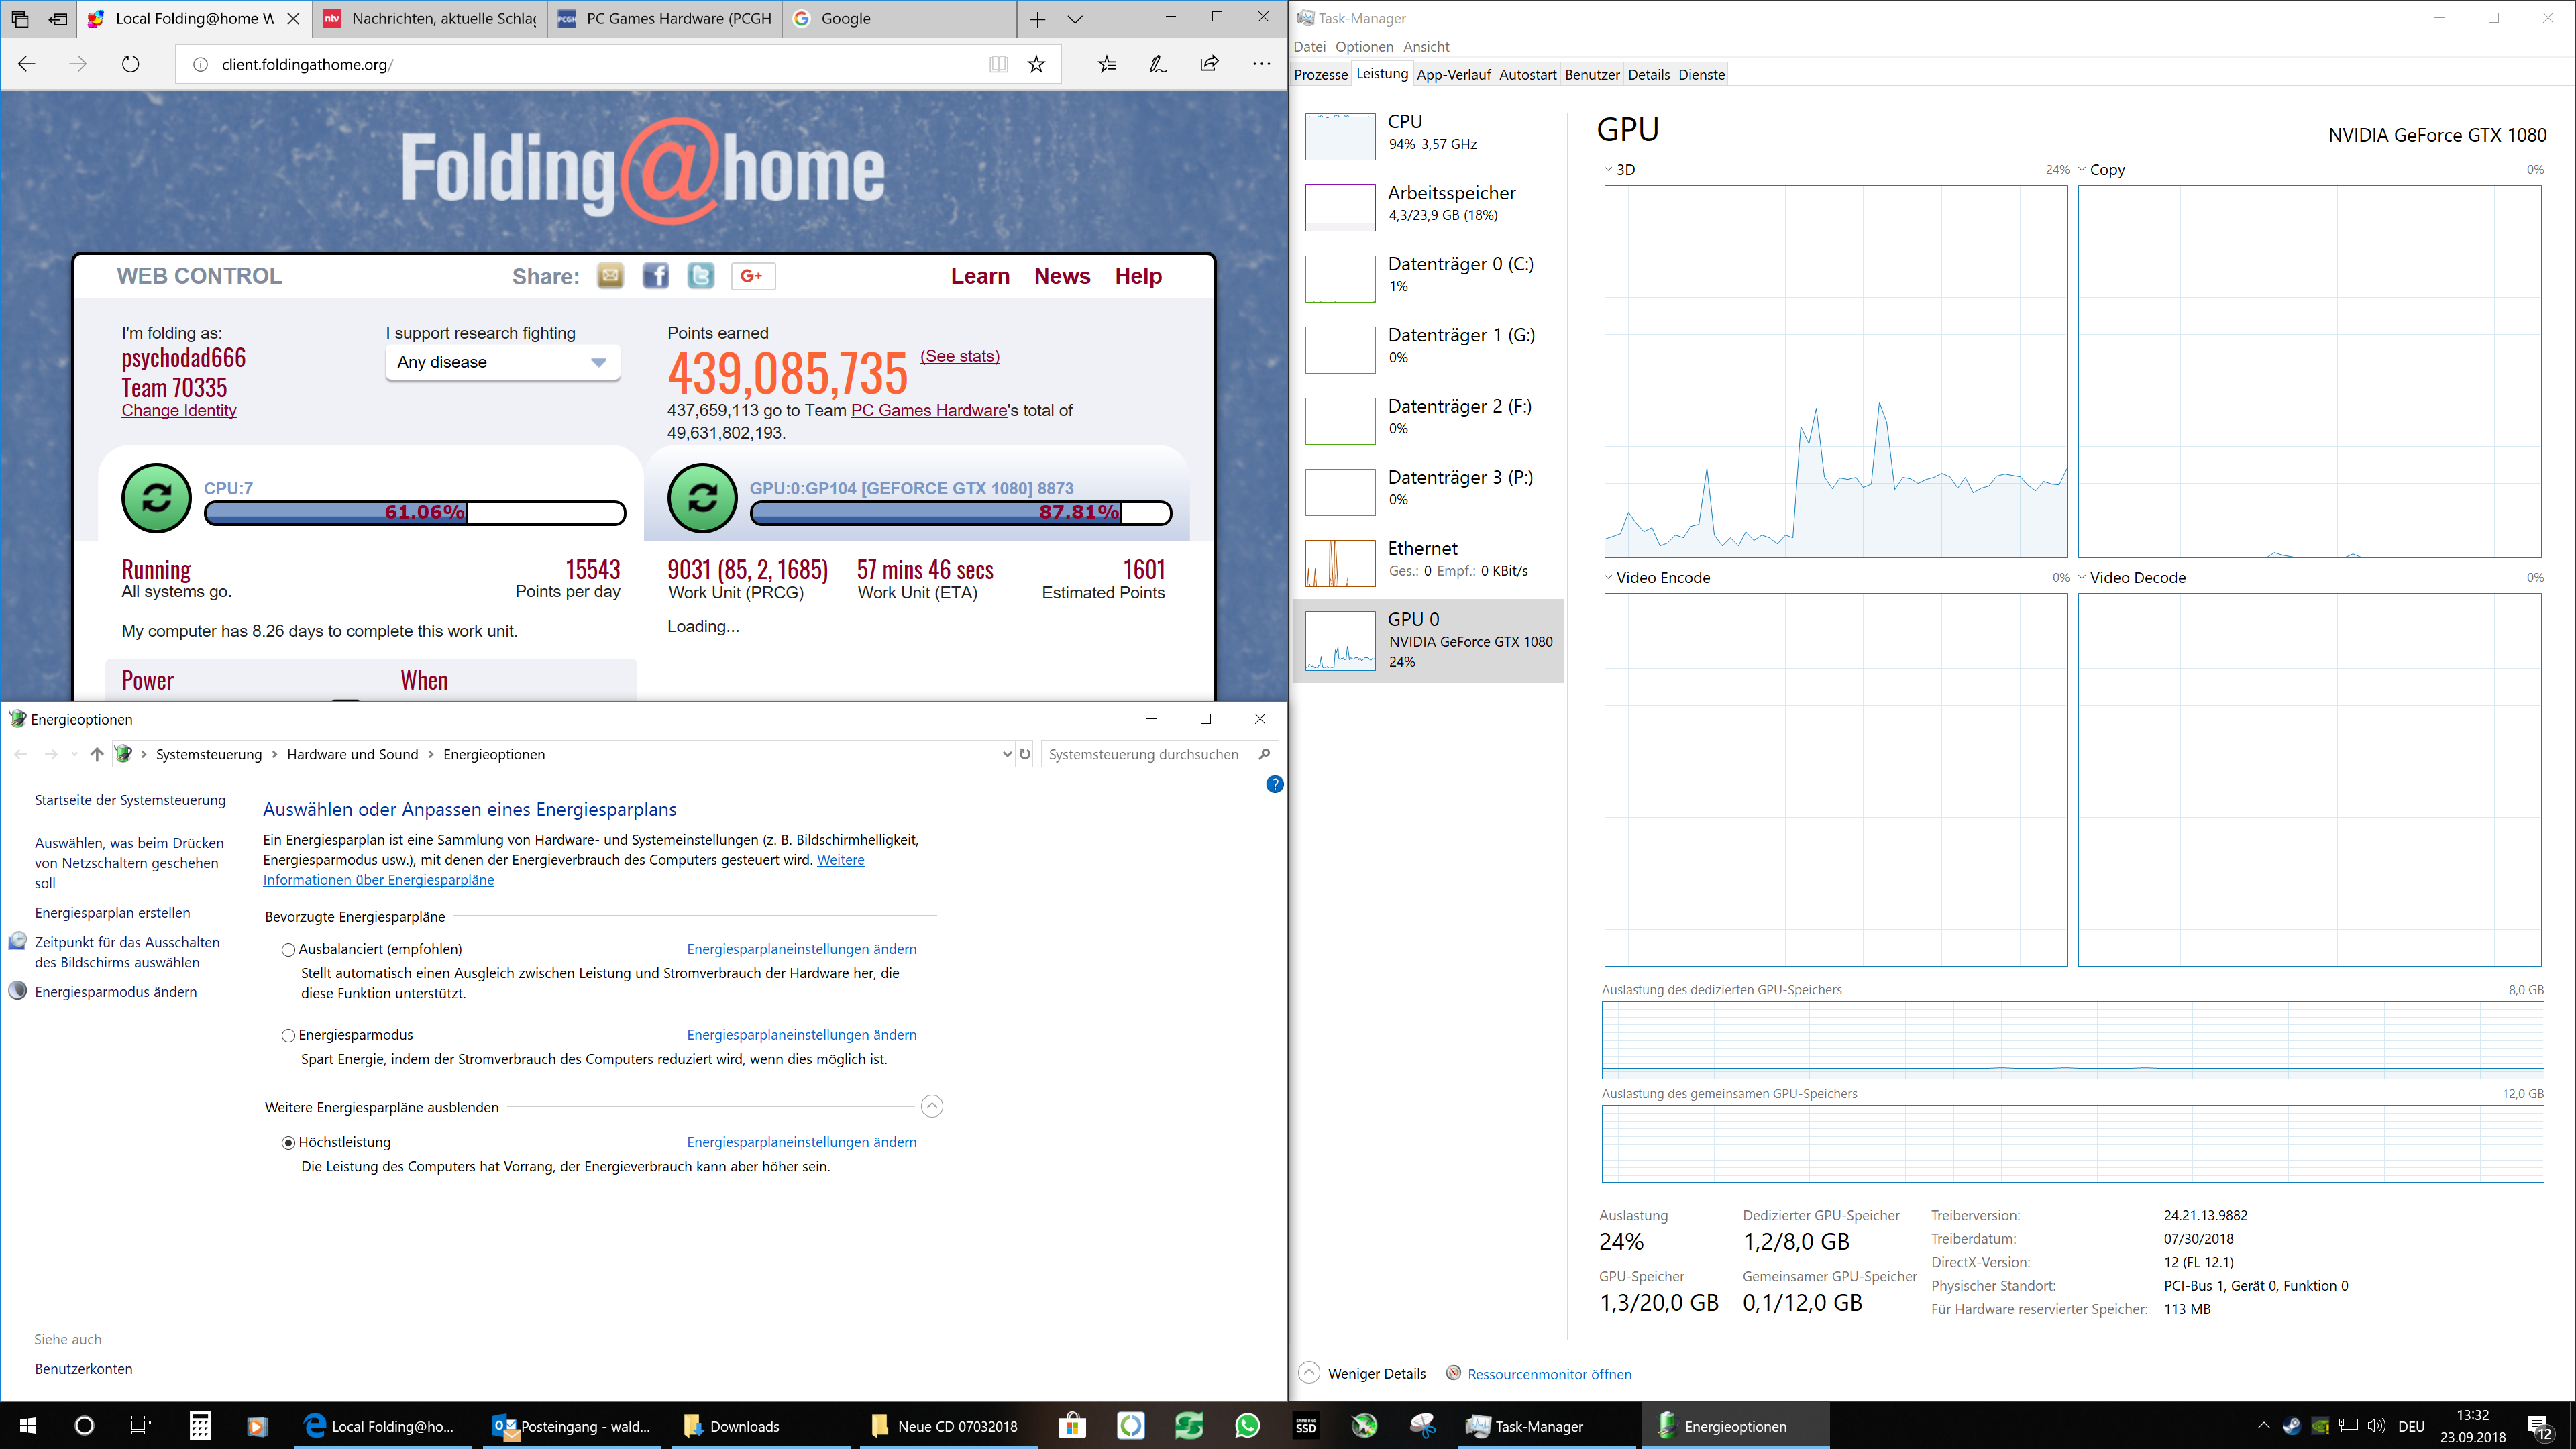
Task: Open Windows Start menu
Action: (x=27, y=1425)
